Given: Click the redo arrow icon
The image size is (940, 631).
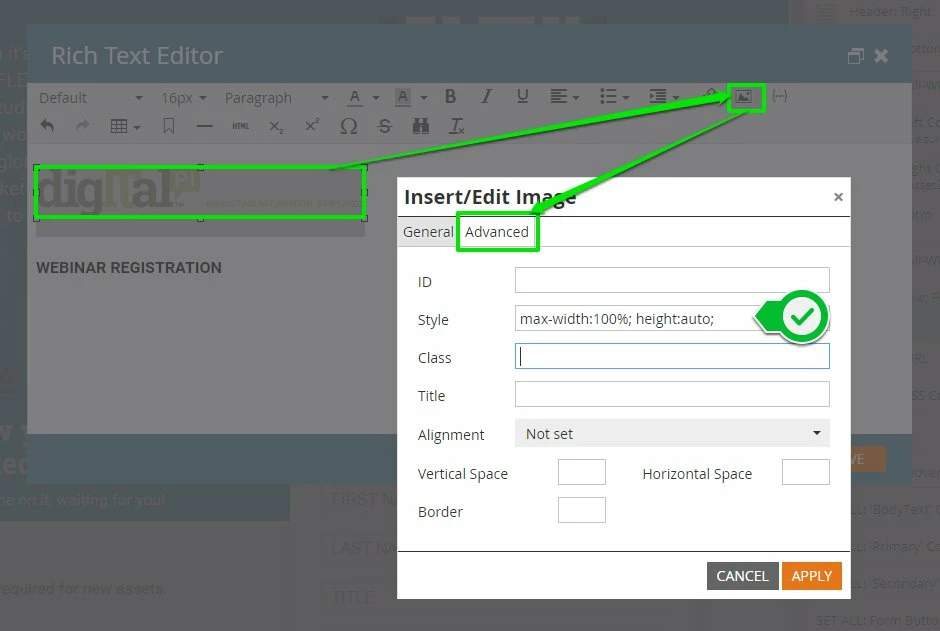Looking at the screenshot, I should [x=83, y=126].
